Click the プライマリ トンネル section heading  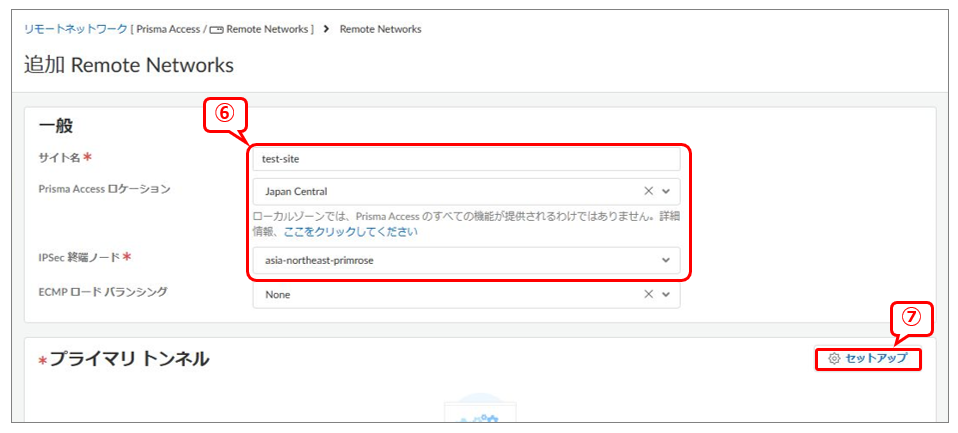point(129,359)
